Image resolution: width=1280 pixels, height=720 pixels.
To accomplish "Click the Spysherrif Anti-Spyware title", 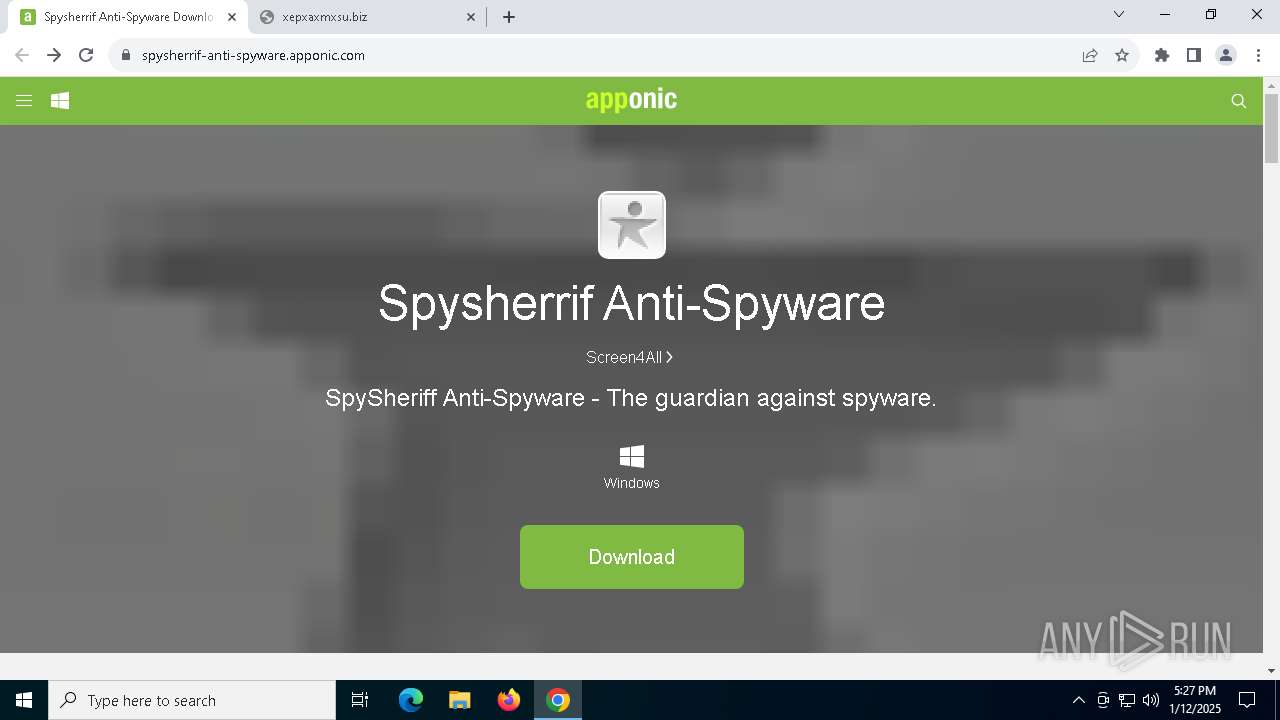I will point(632,302).
